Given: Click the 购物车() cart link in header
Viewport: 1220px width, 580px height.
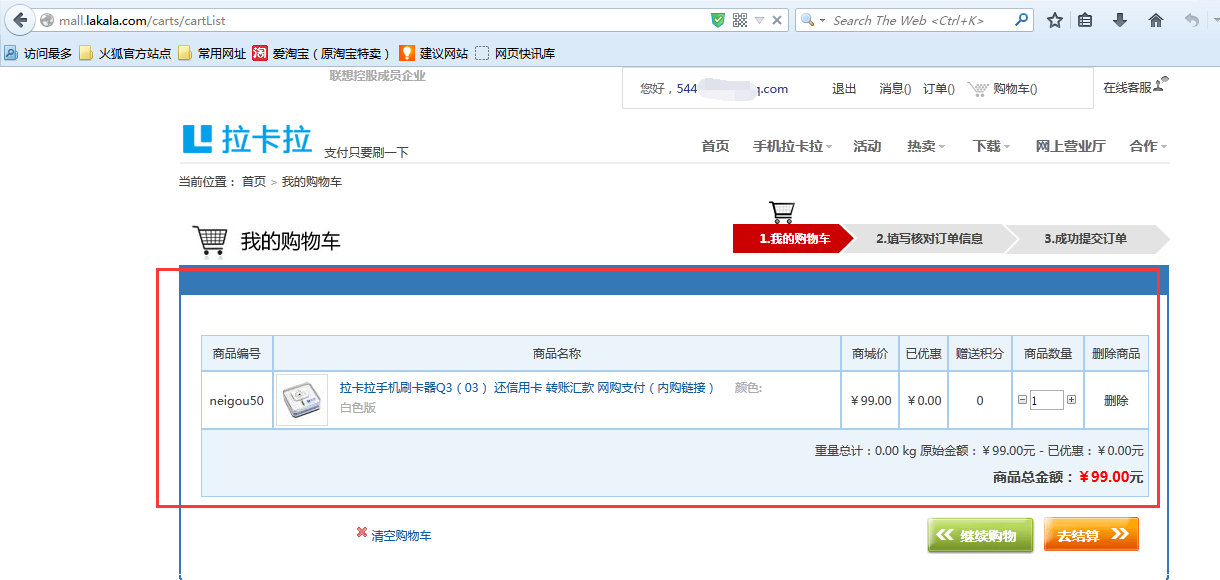Looking at the screenshot, I should pos(1015,89).
